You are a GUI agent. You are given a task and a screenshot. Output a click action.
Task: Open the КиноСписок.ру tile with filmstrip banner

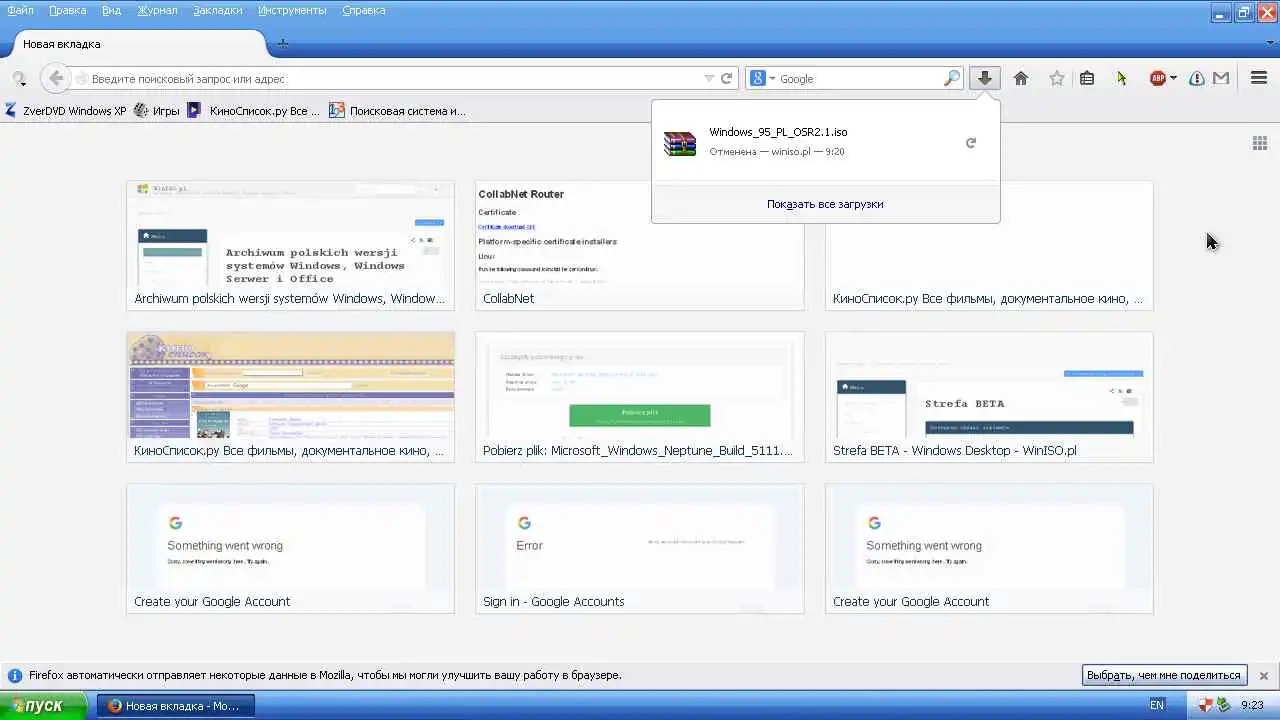pos(290,398)
